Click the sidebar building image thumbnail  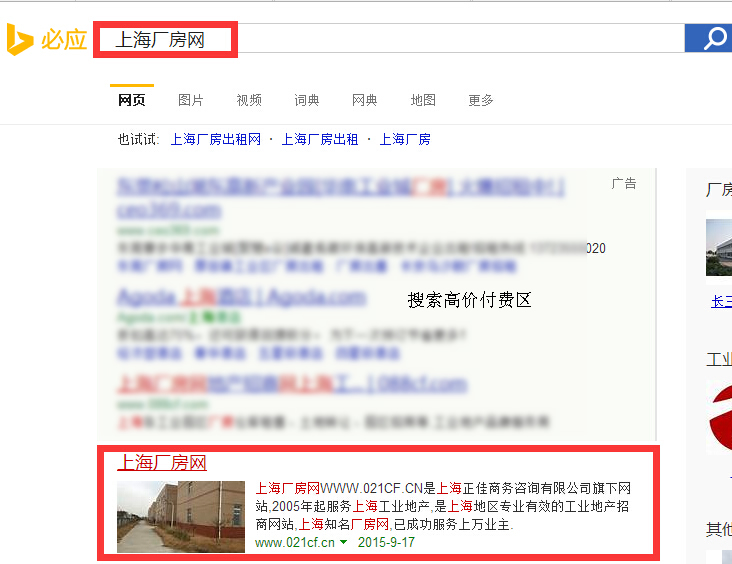tap(719, 247)
